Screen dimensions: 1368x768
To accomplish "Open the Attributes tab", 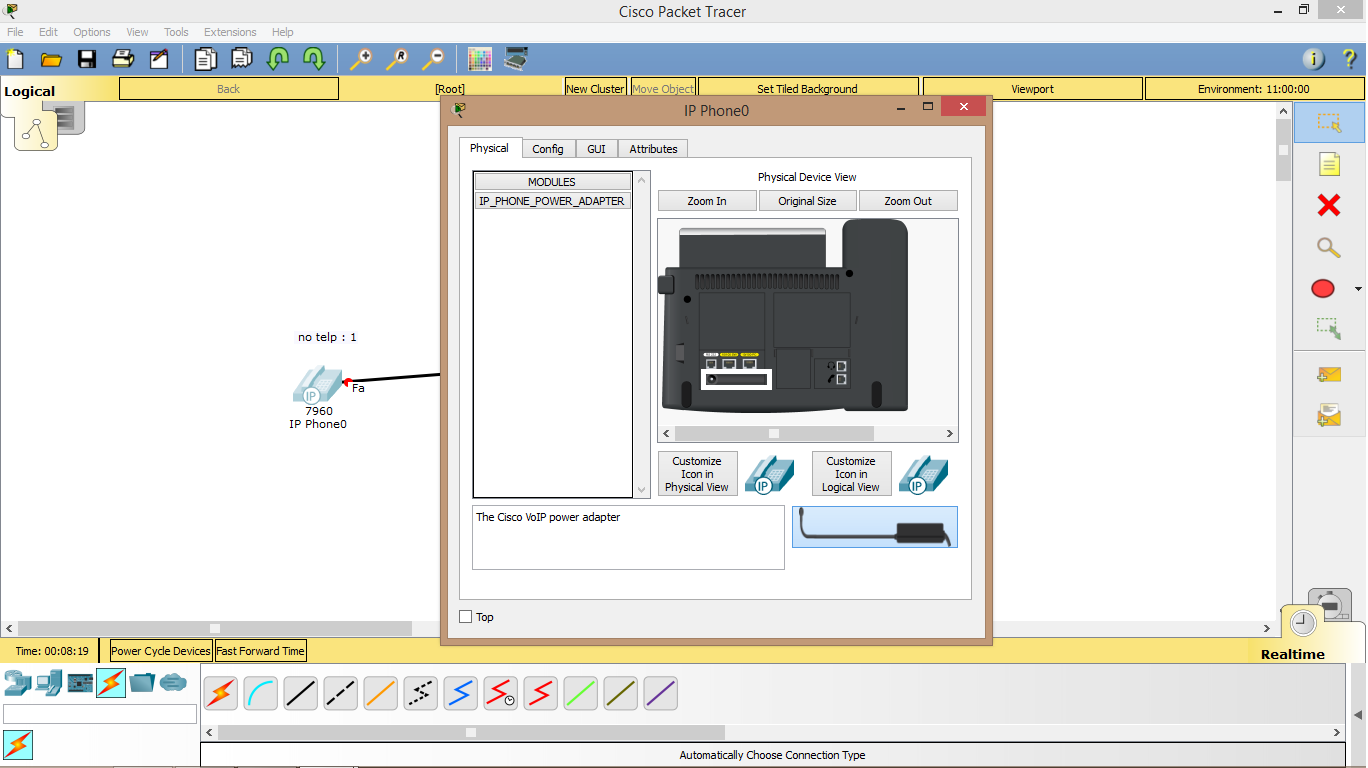I will [653, 149].
